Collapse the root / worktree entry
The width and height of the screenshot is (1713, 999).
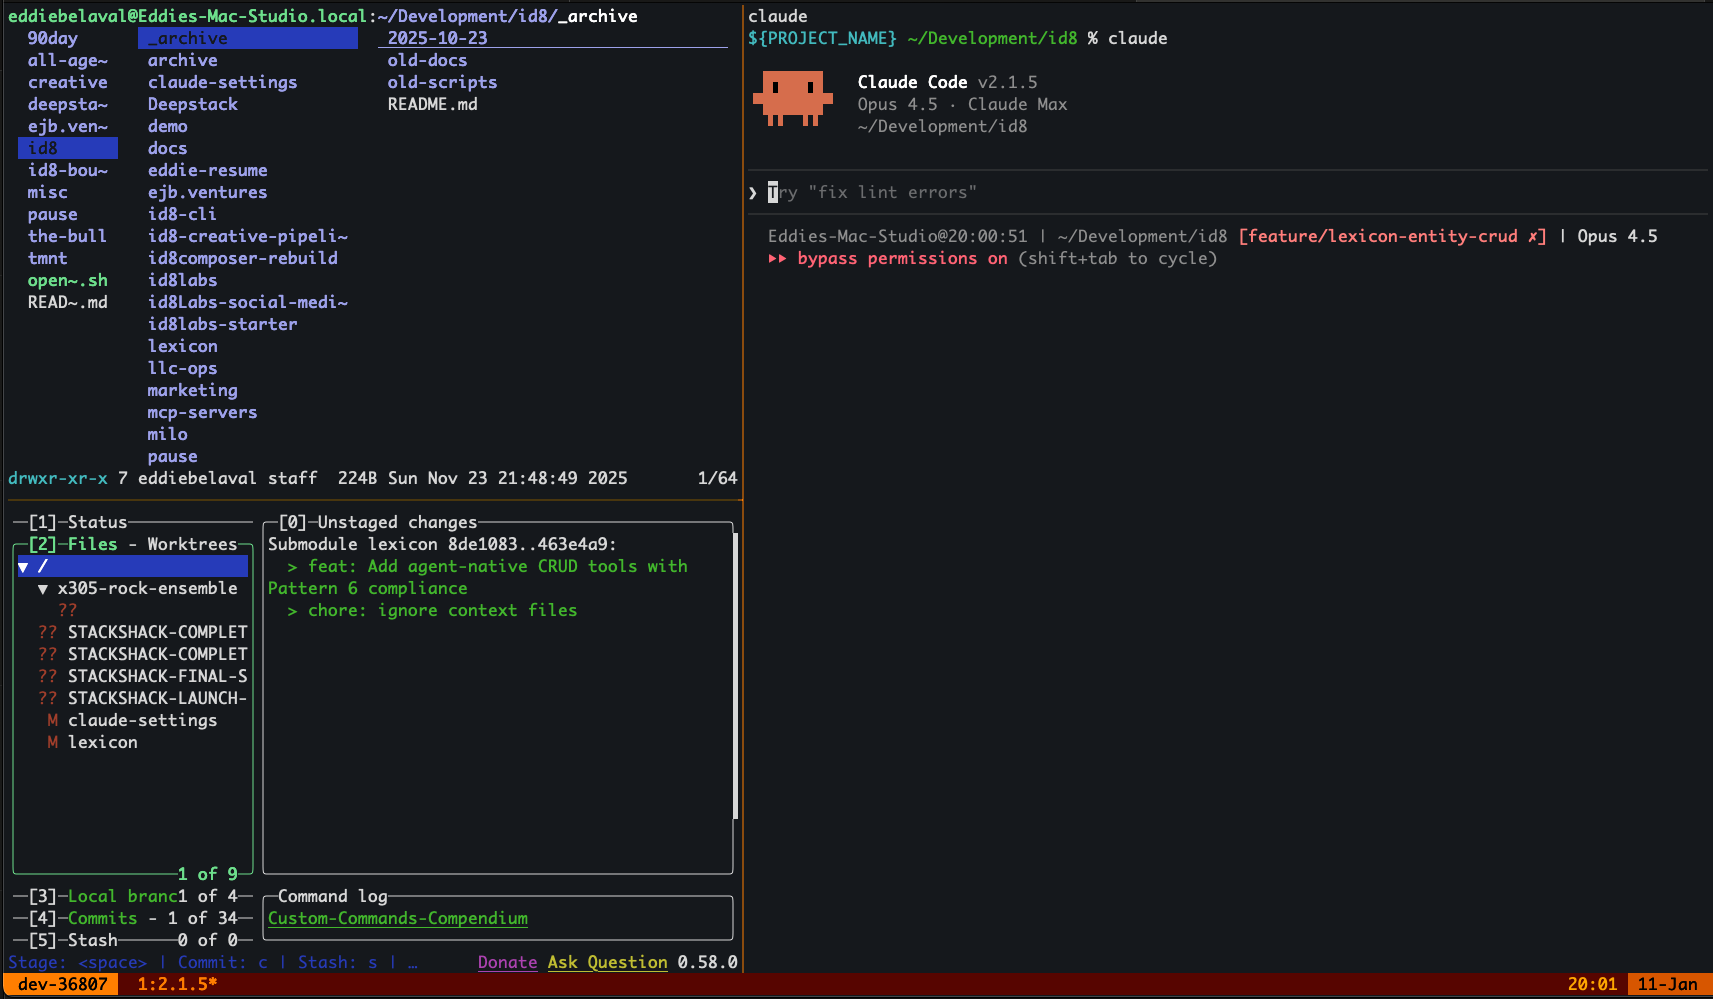point(22,566)
